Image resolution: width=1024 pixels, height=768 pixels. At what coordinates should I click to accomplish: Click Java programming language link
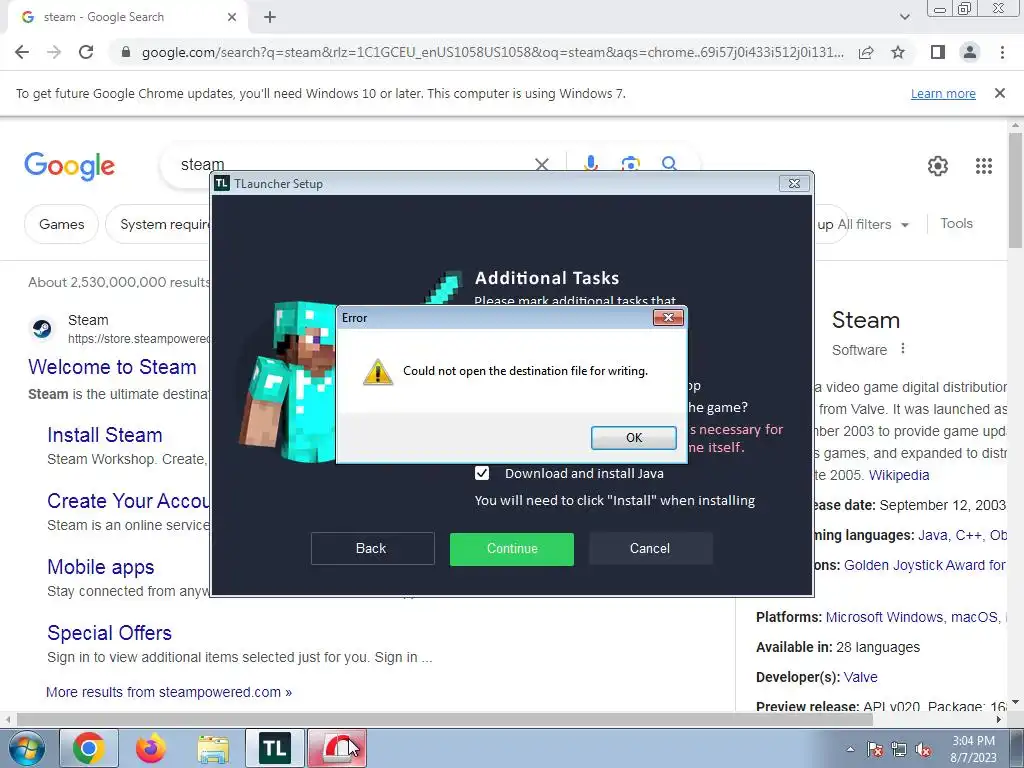pyautogui.click(x=933, y=536)
